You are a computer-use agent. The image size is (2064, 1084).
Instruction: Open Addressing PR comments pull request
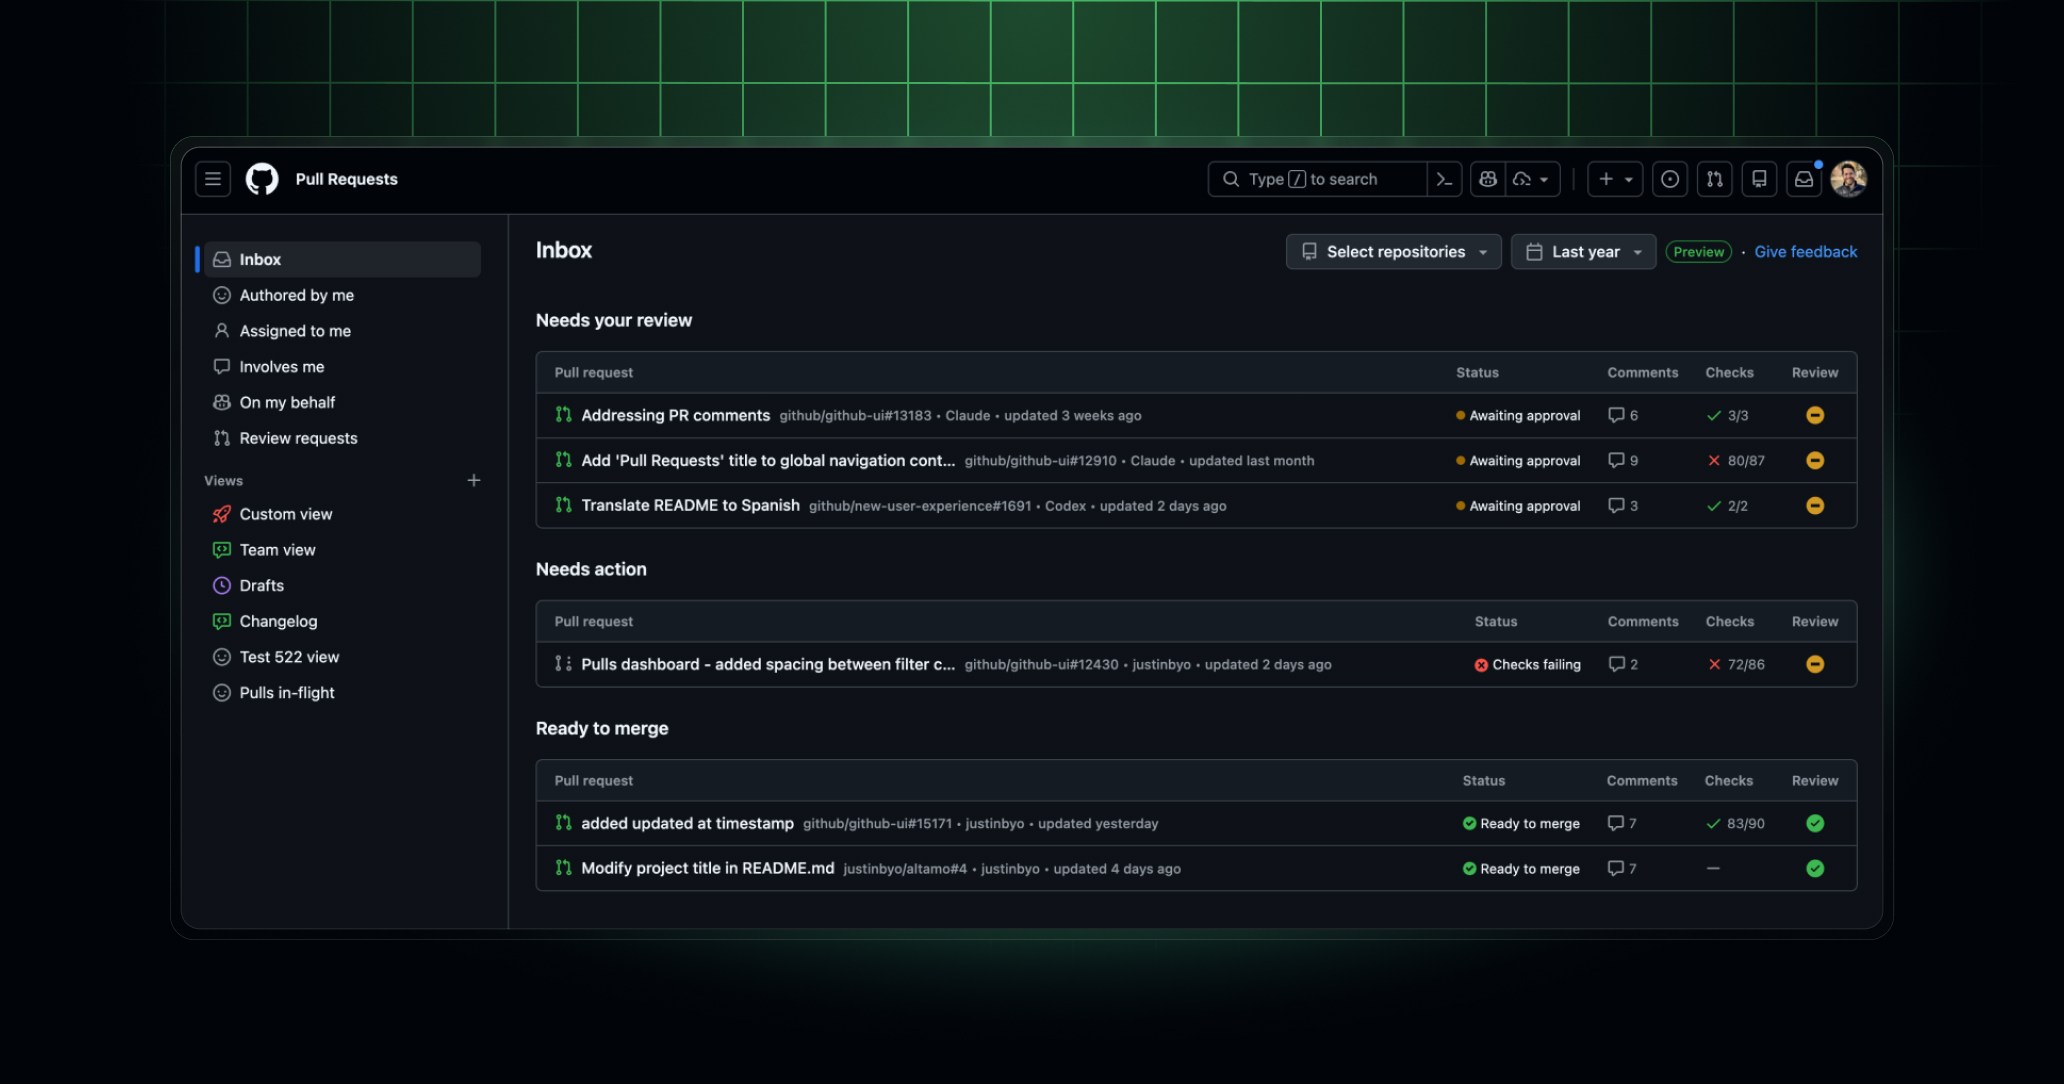(x=675, y=415)
